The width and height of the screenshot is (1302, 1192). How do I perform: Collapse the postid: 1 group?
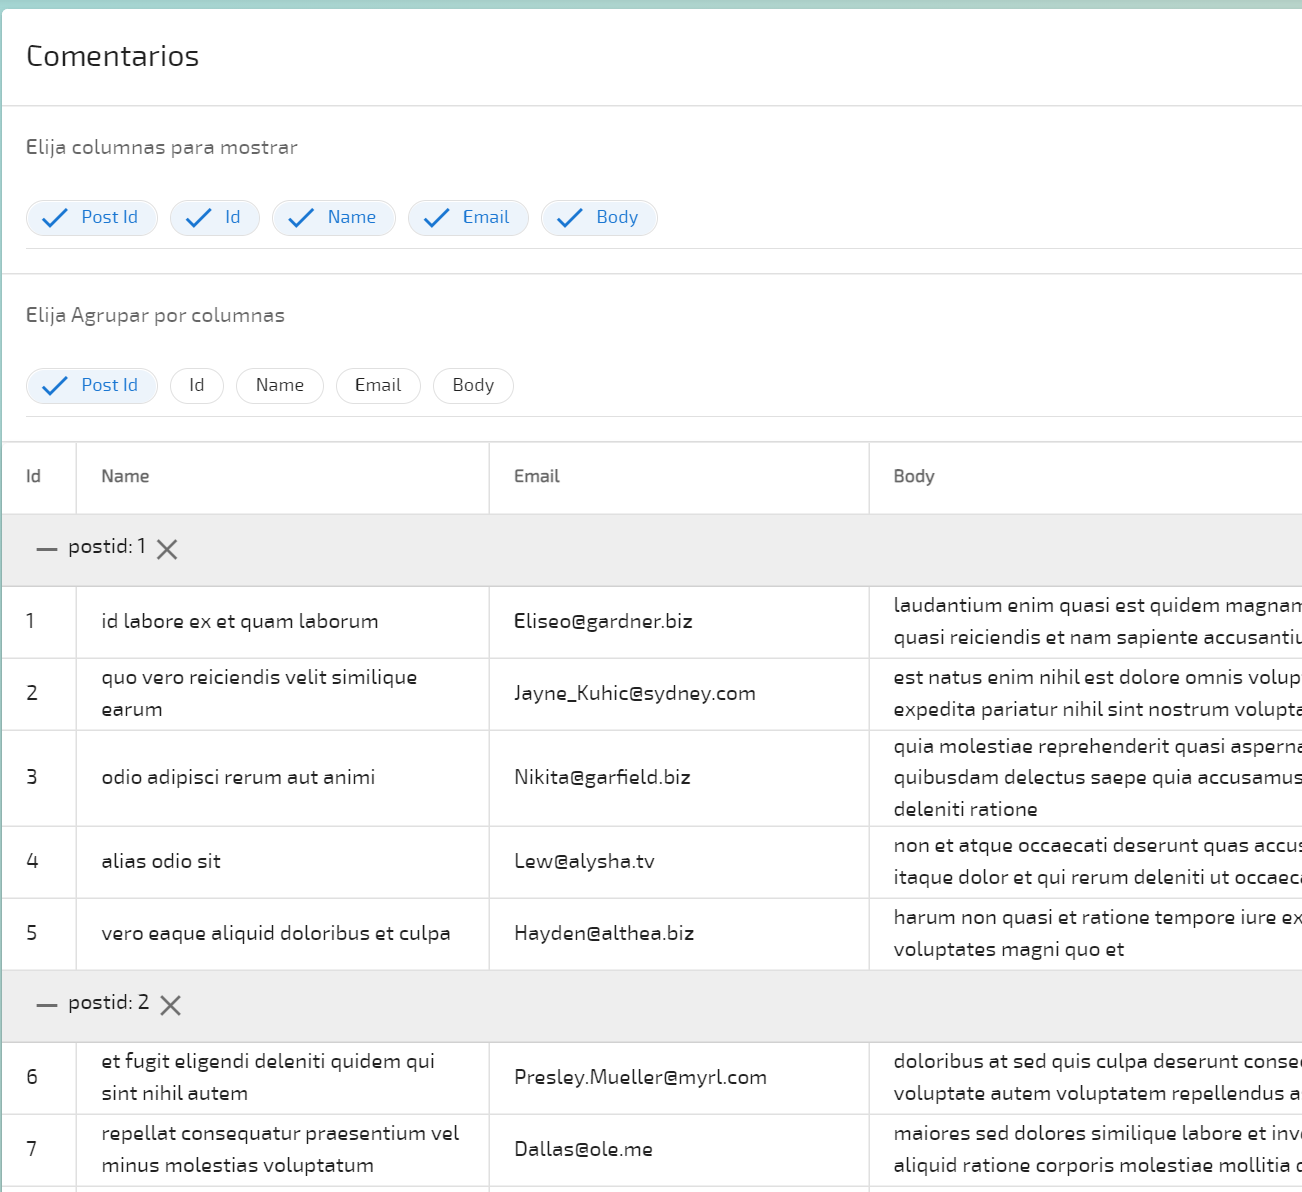(47, 549)
